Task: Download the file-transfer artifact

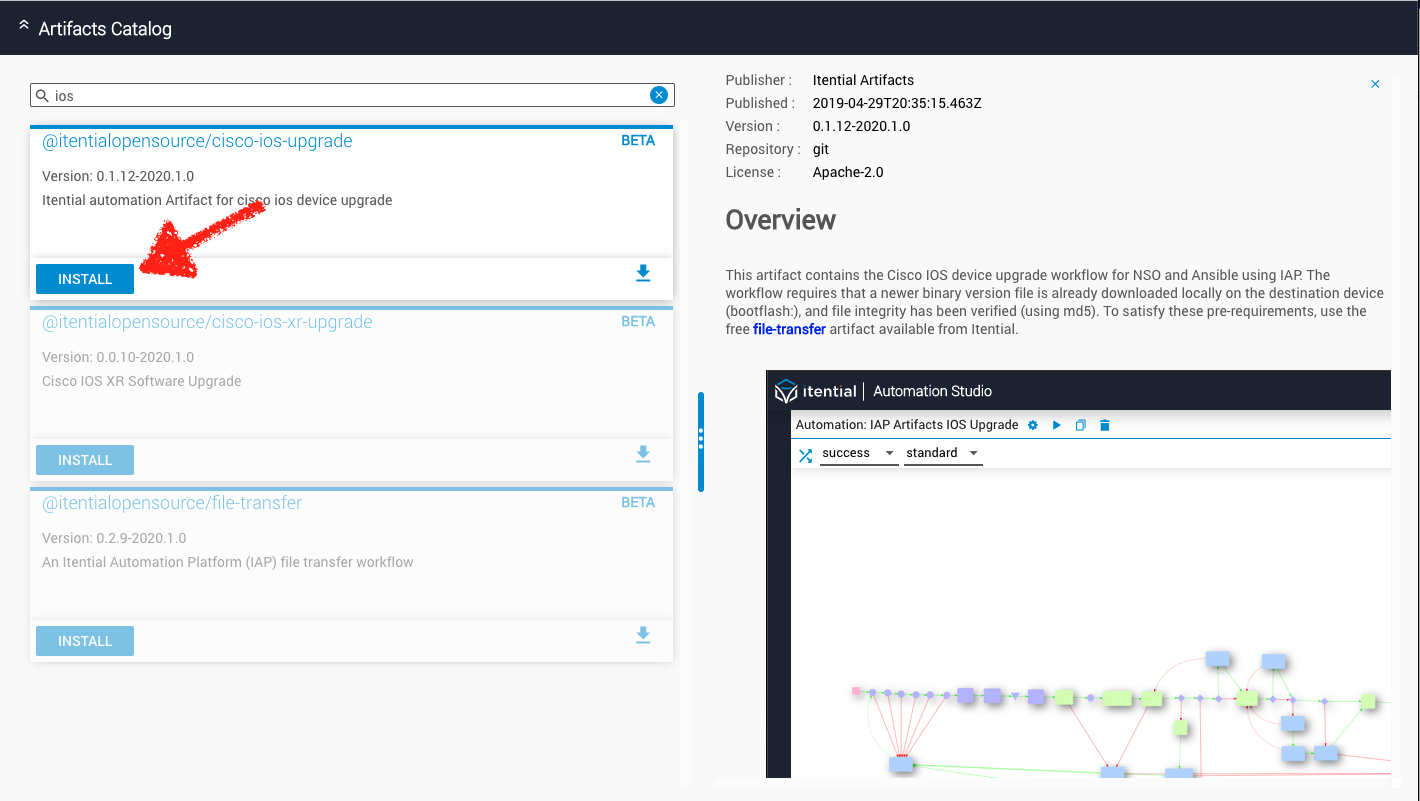Action: [x=643, y=635]
